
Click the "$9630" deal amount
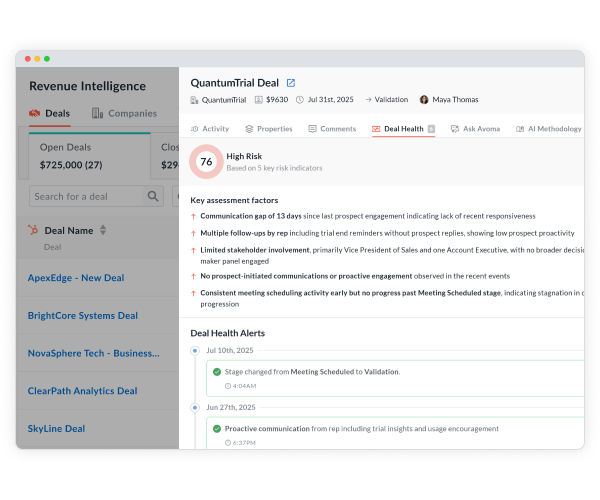click(x=277, y=100)
